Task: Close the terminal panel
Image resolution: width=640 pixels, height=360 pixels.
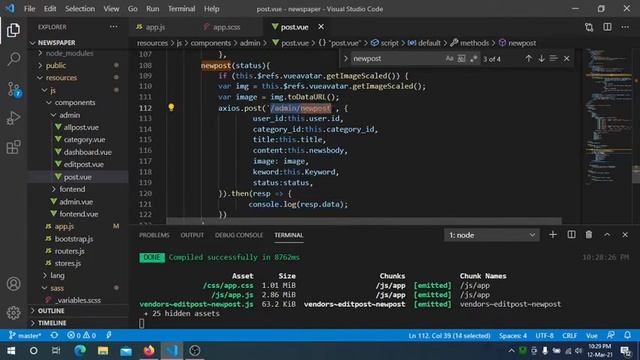Action: tap(625, 235)
